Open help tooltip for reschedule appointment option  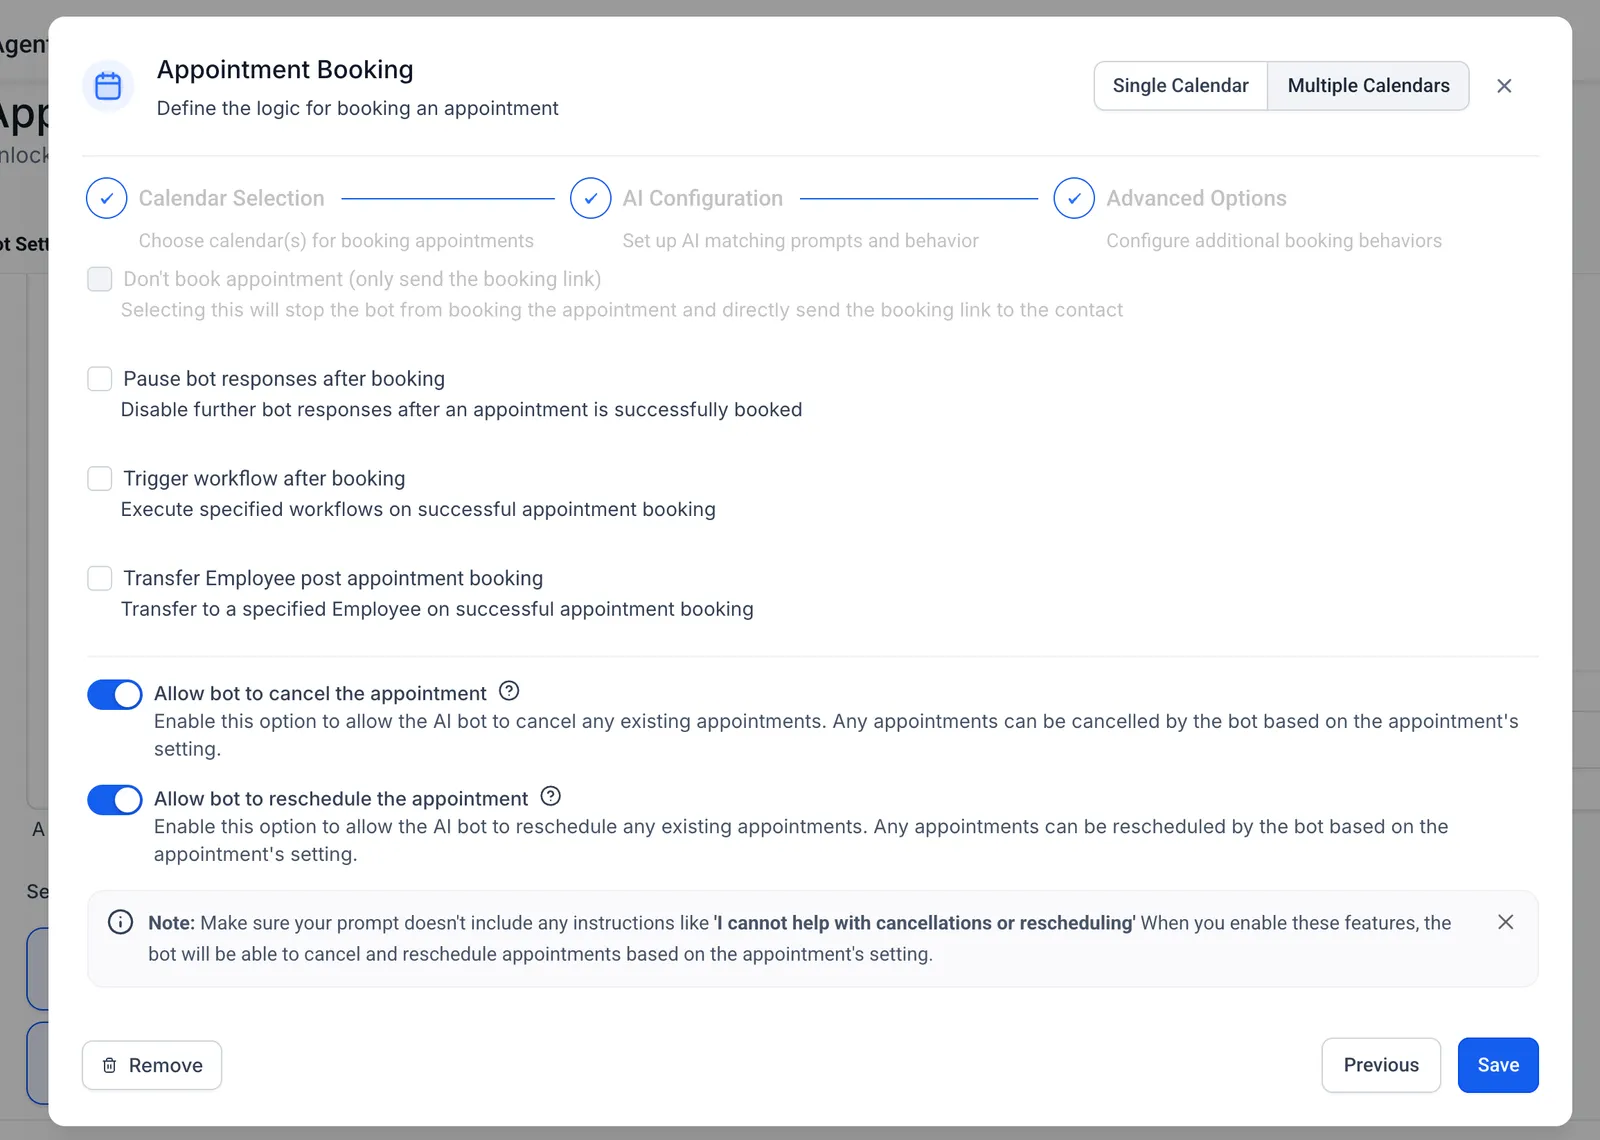(551, 796)
